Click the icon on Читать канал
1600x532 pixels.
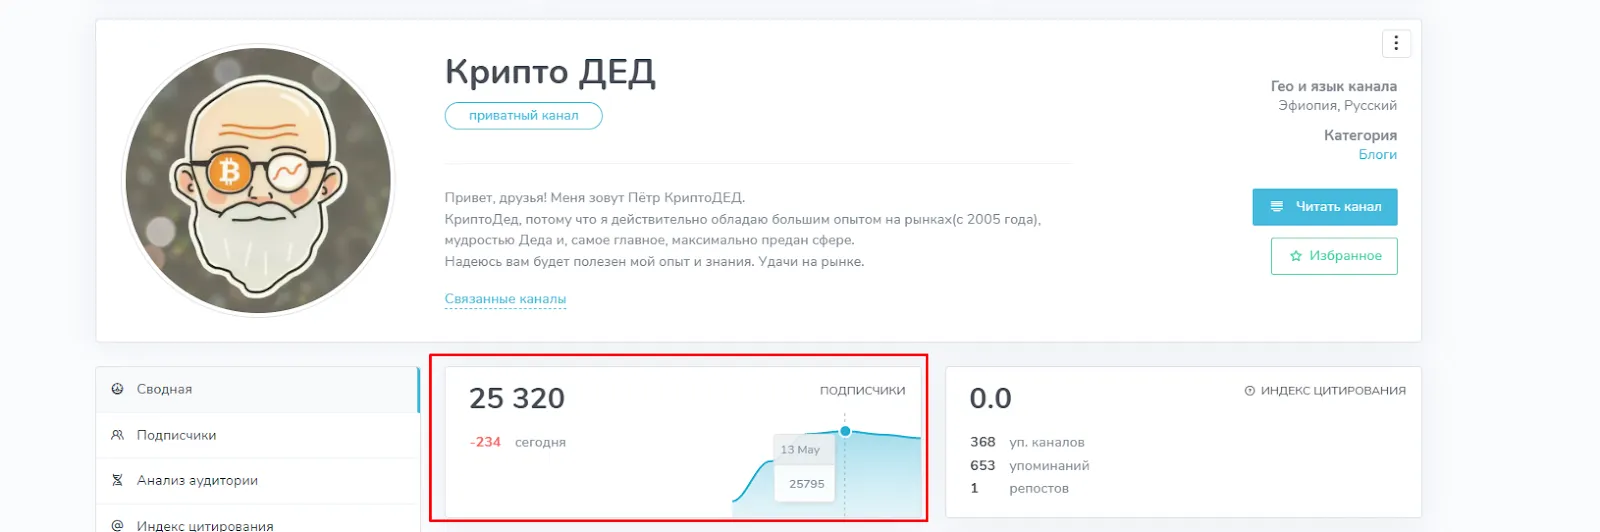pos(1277,207)
